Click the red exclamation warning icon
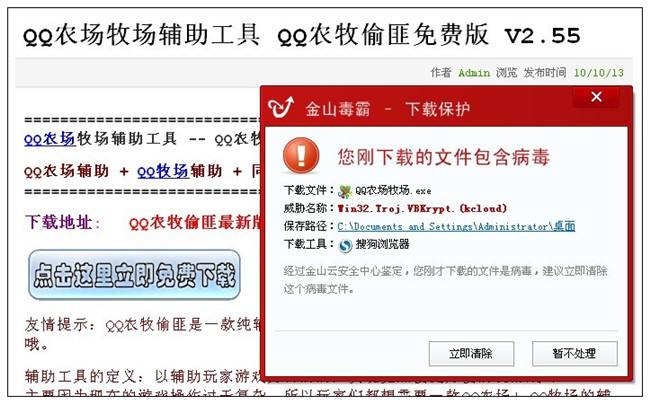The width and height of the screenshot is (650, 404). pyautogui.click(x=301, y=155)
